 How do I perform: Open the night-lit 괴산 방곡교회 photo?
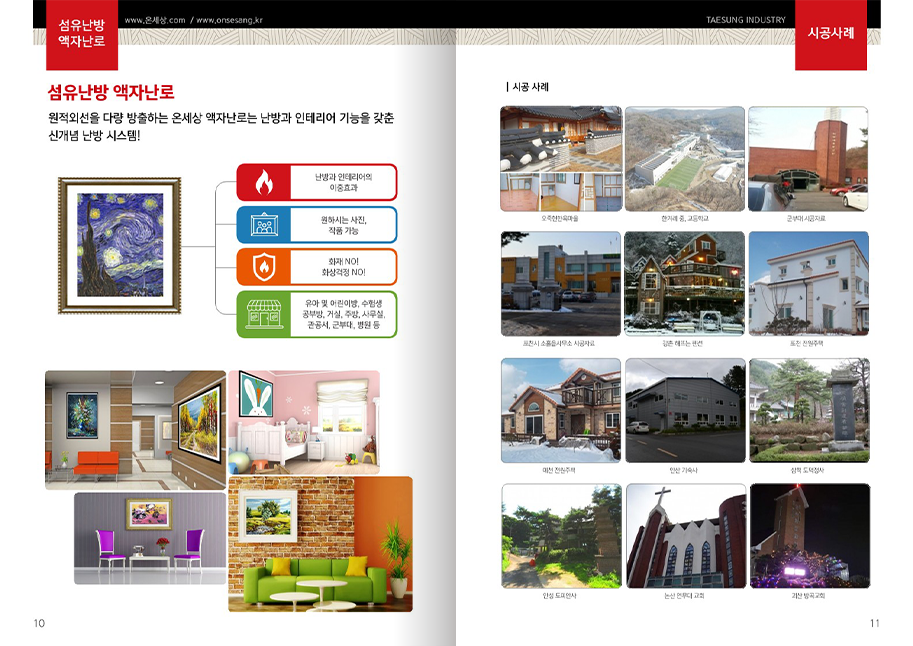click(x=809, y=536)
